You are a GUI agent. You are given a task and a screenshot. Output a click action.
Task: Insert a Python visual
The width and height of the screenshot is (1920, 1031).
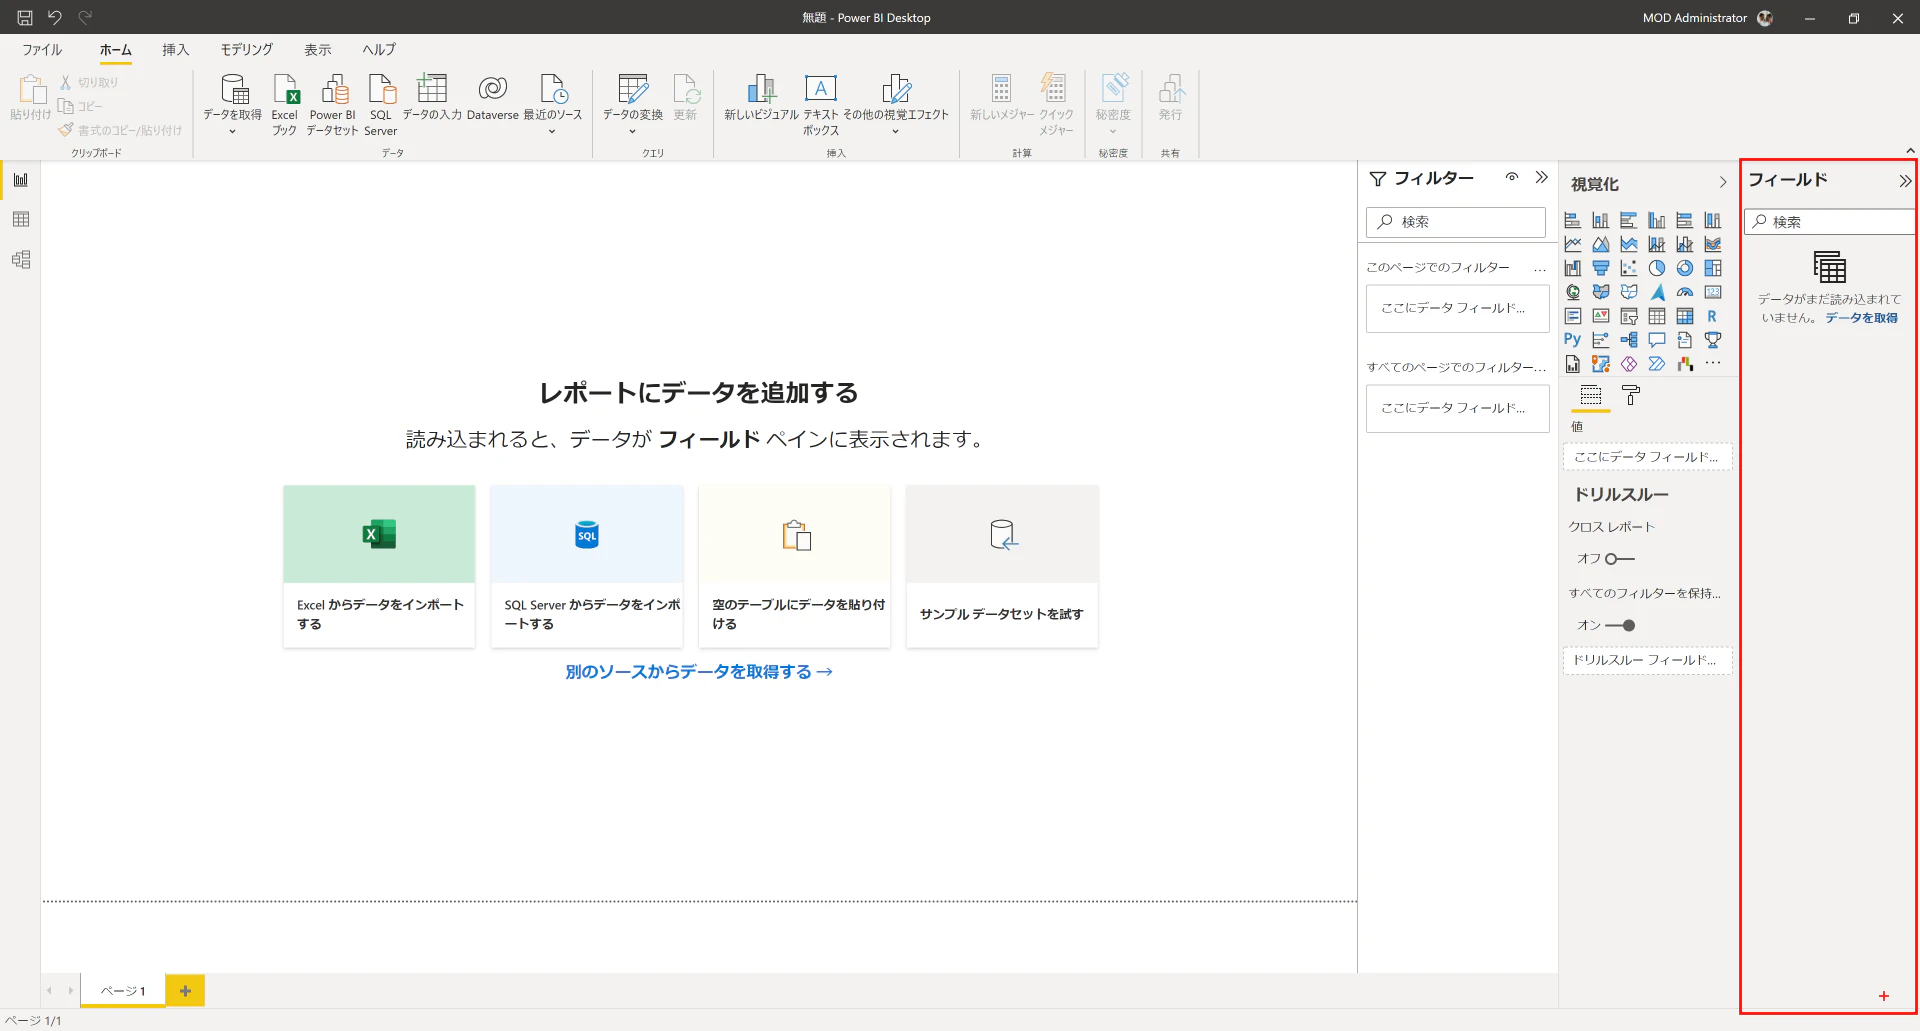(1573, 340)
